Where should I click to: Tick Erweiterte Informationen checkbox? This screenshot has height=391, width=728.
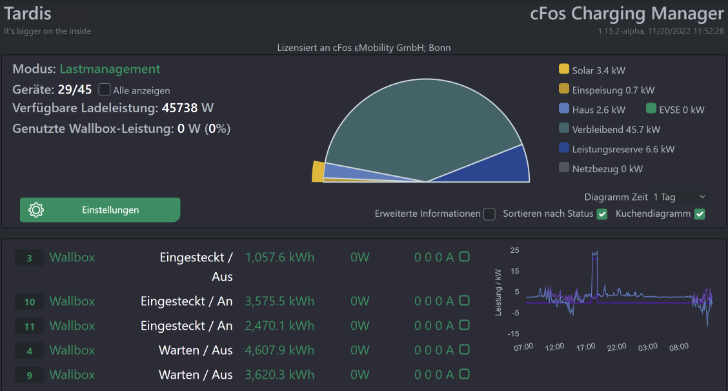coord(489,214)
